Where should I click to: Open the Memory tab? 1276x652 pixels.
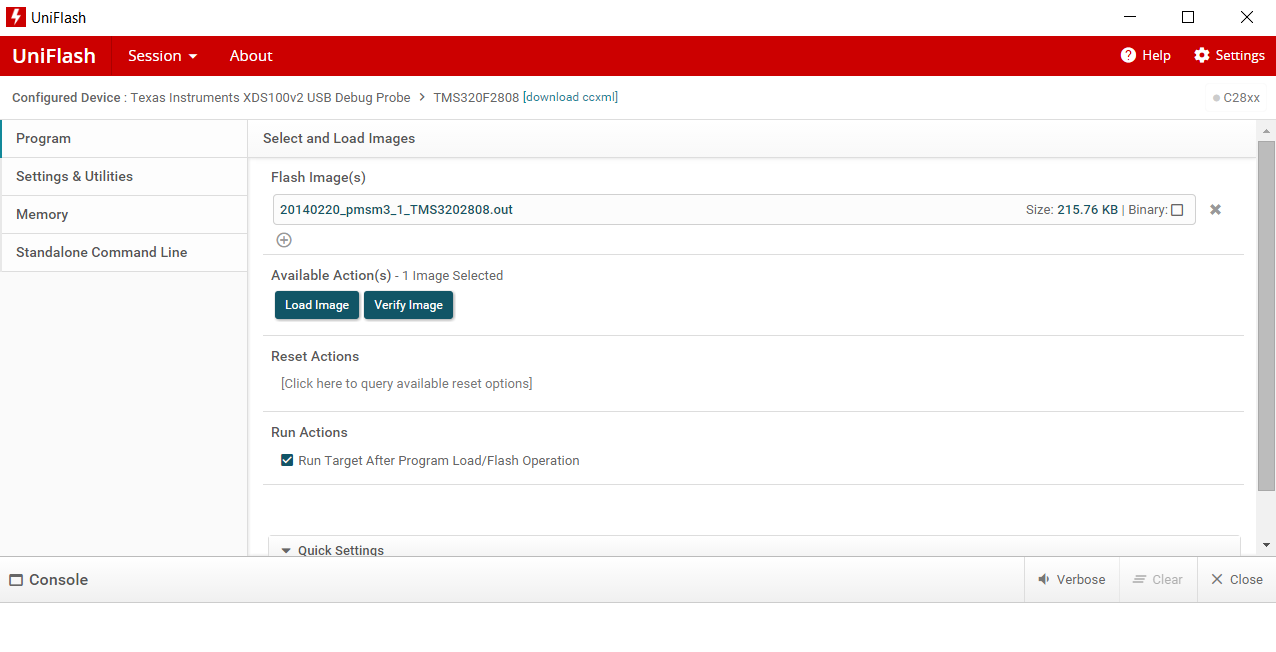coord(124,215)
